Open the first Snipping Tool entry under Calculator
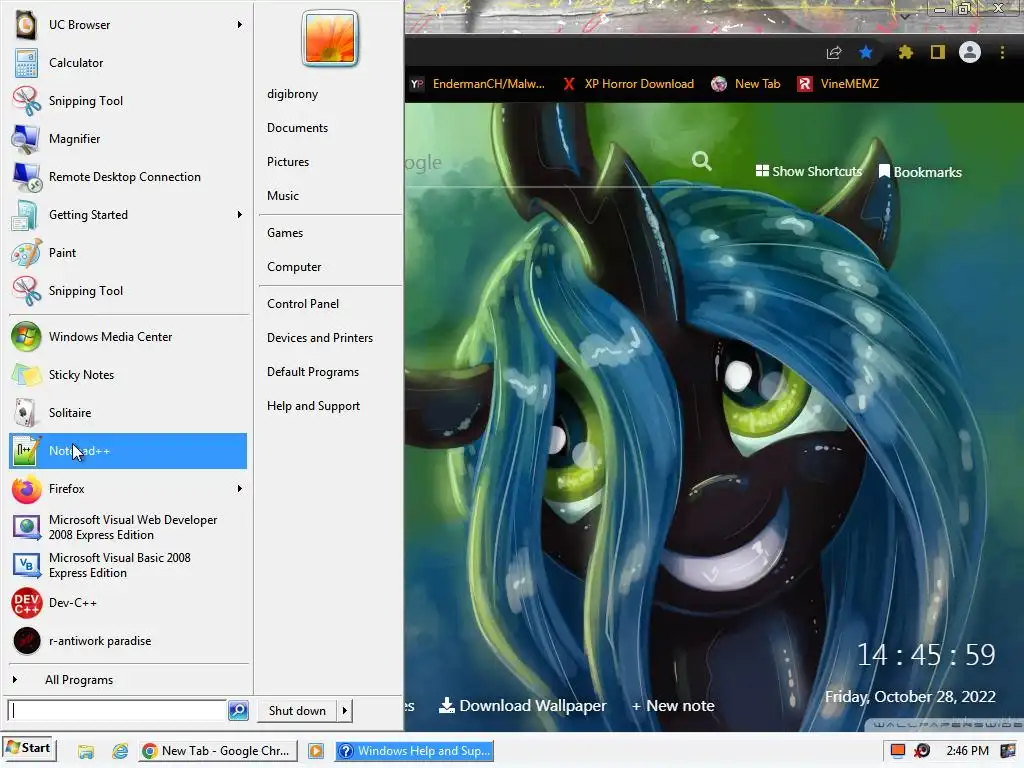Viewport: 1024px width, 768px height. click(127, 101)
